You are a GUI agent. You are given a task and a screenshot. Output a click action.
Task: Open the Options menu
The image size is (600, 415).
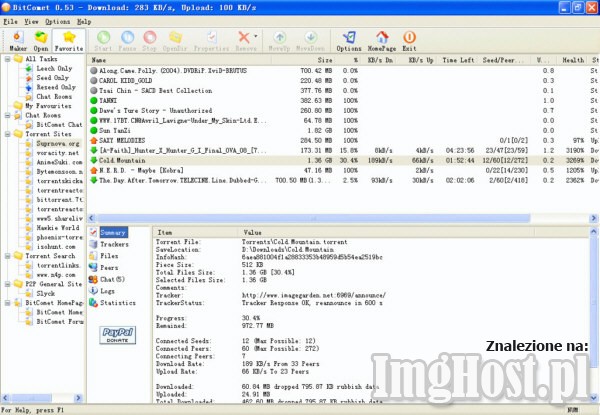57,22
